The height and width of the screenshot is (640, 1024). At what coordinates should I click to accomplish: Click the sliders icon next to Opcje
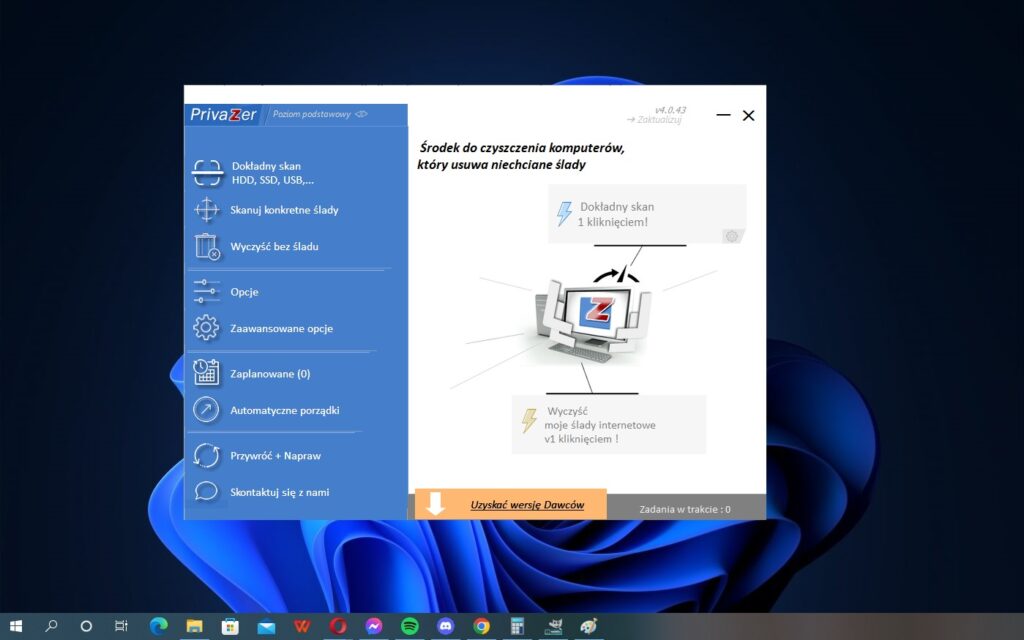[206, 291]
